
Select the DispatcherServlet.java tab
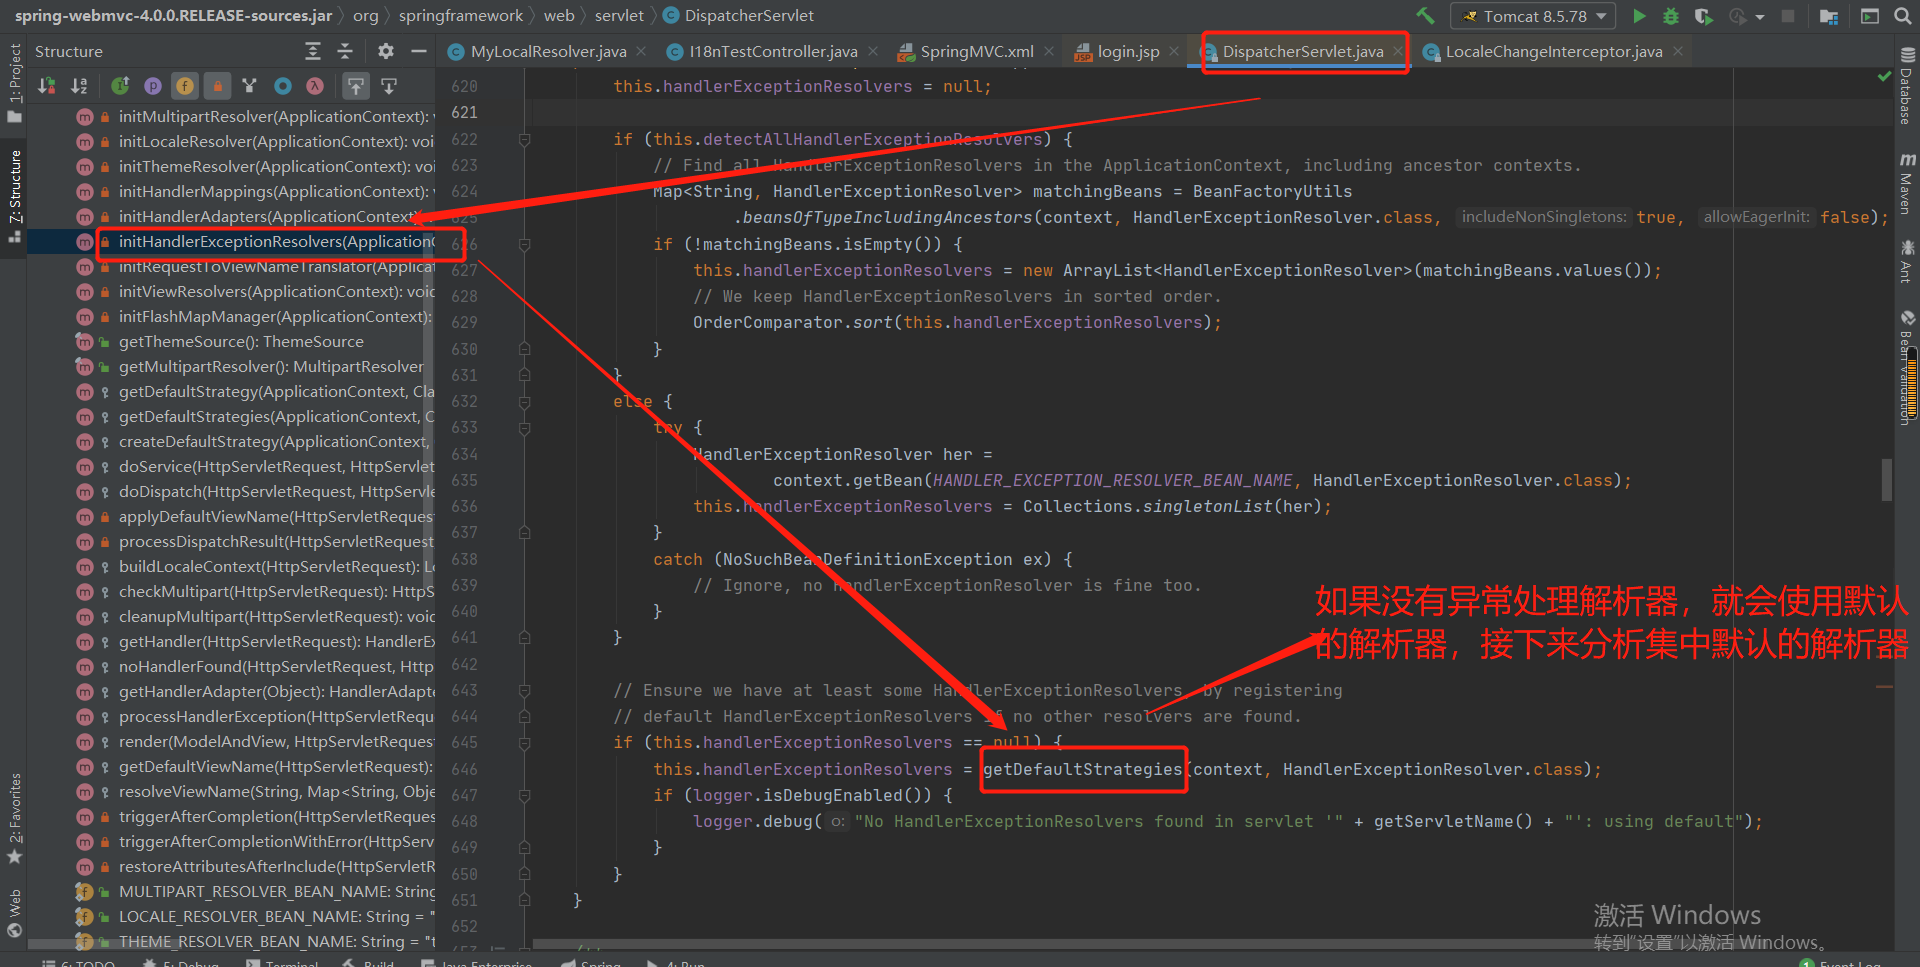click(x=1302, y=52)
